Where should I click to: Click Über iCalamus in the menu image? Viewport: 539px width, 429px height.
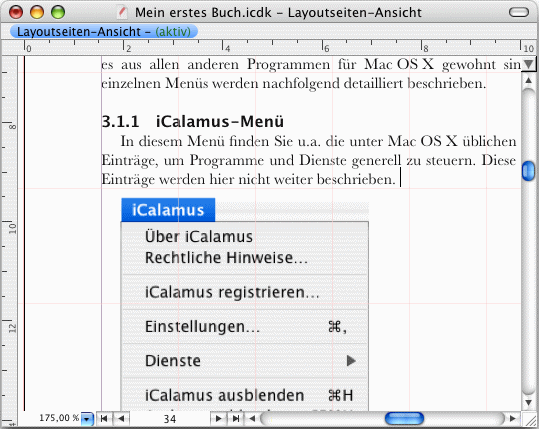click(x=199, y=237)
